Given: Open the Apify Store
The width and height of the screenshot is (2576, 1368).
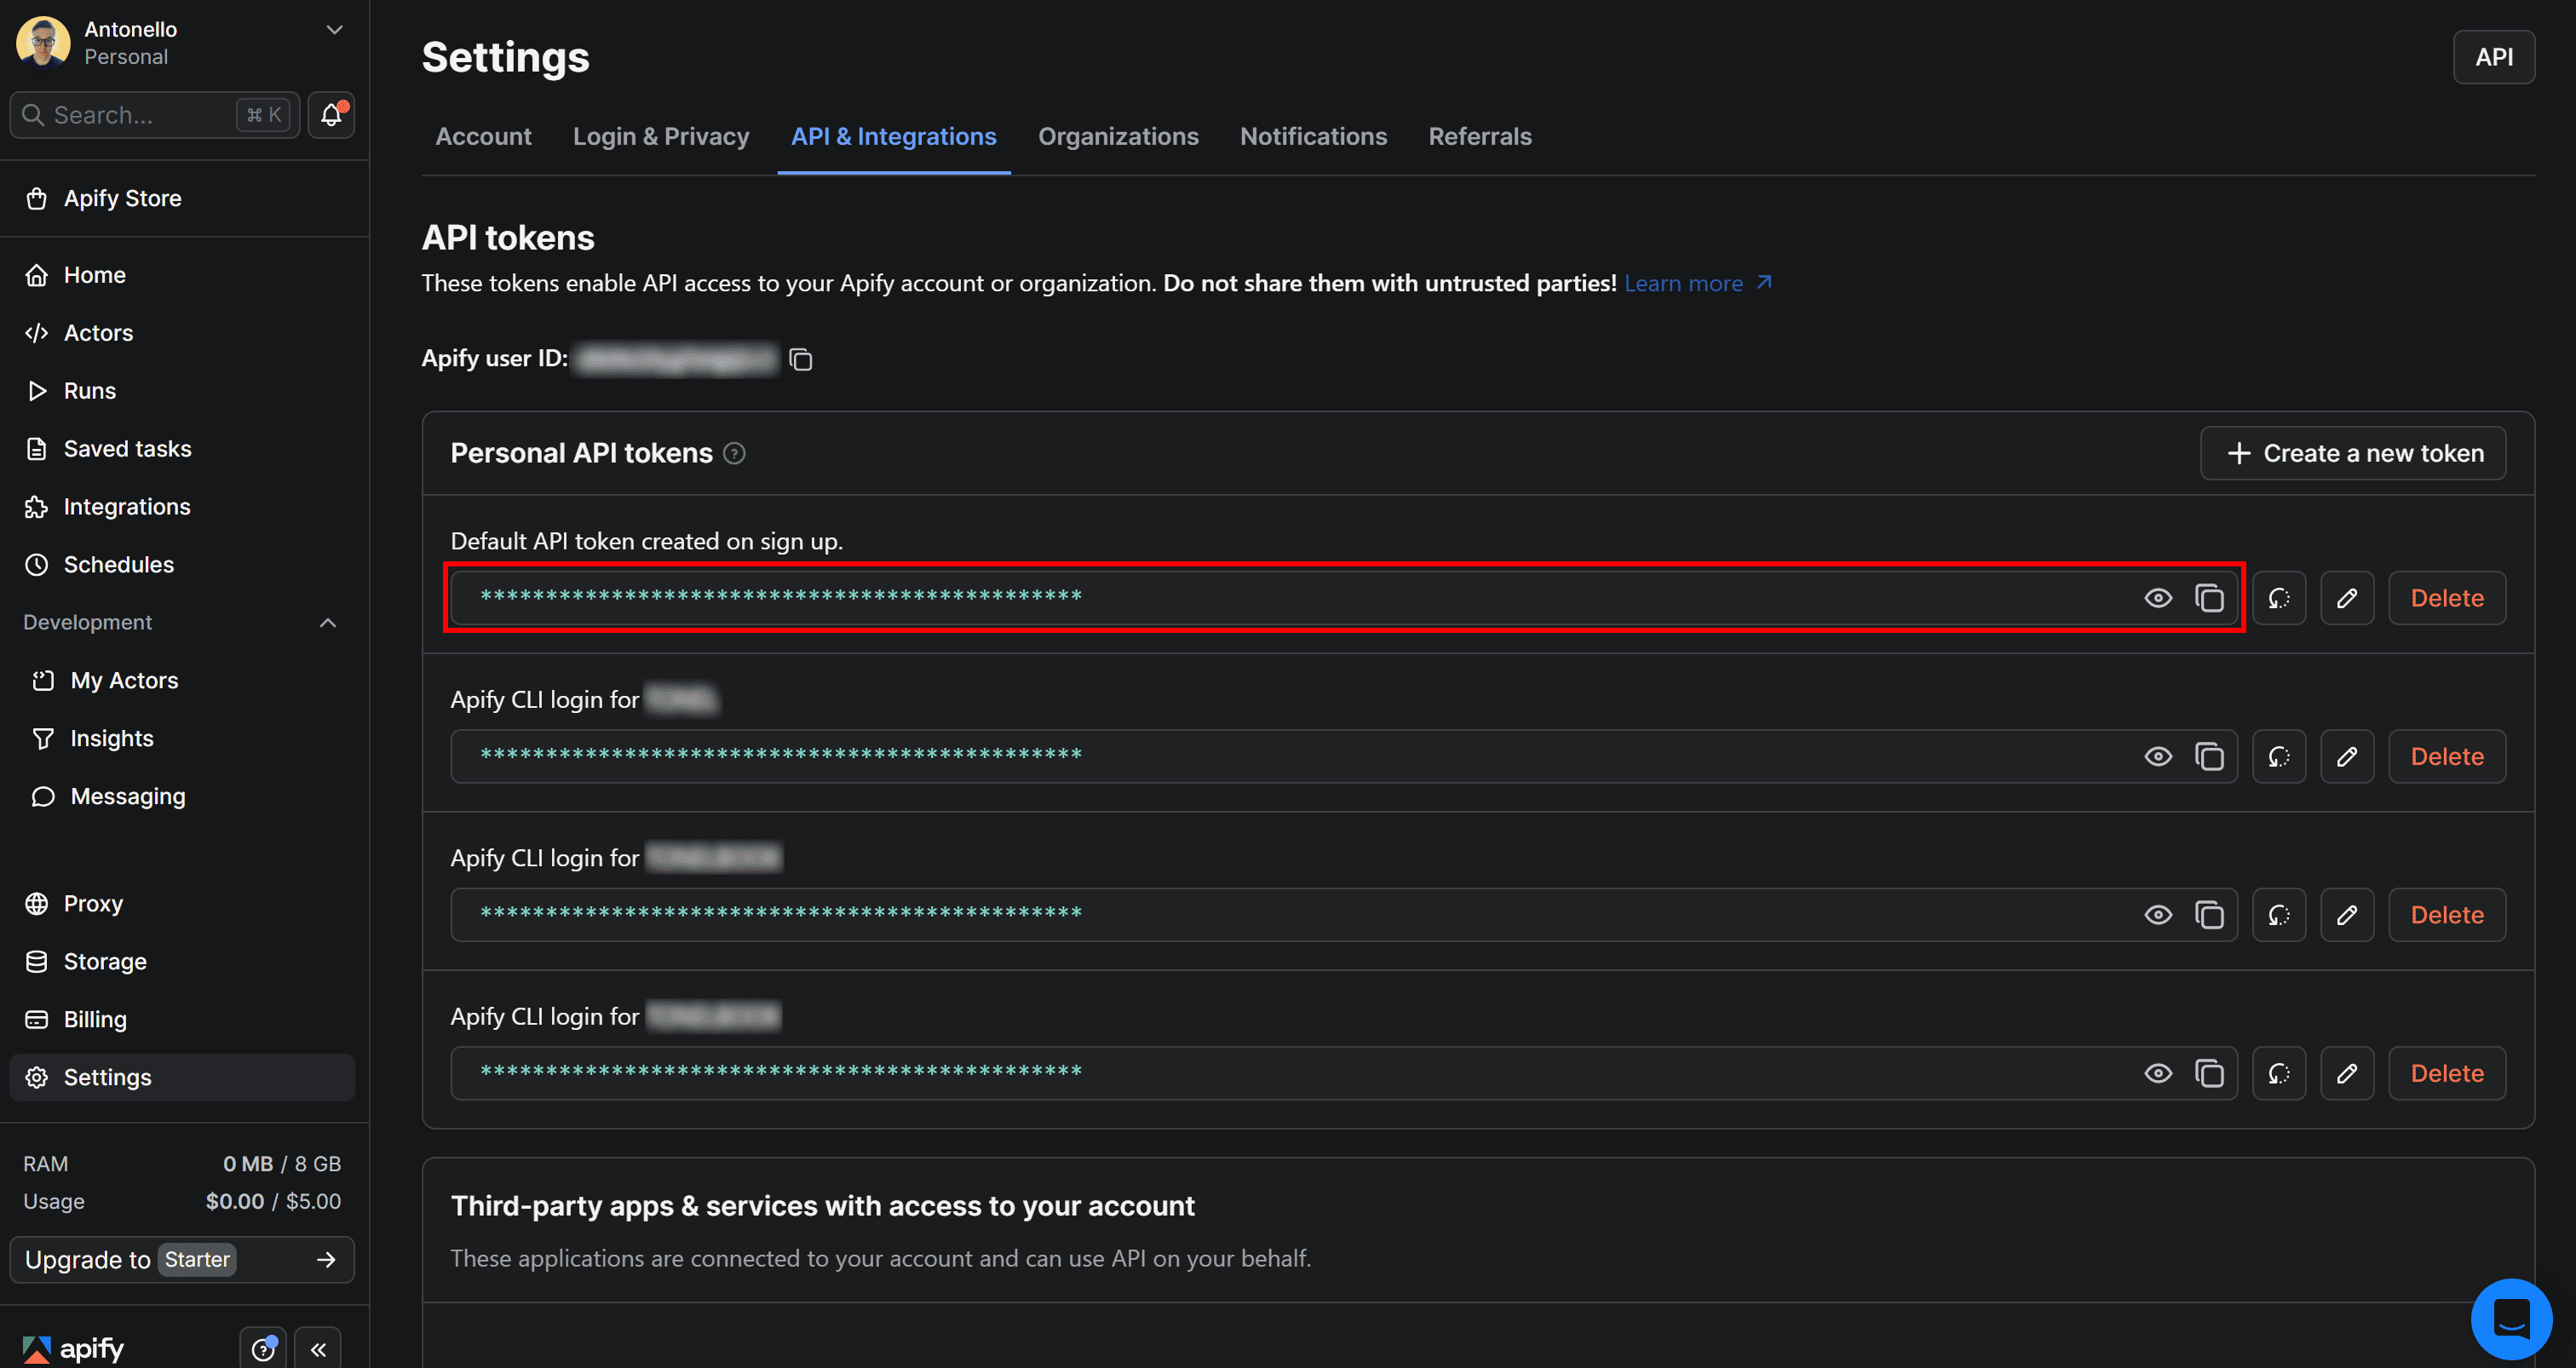Looking at the screenshot, I should (122, 198).
